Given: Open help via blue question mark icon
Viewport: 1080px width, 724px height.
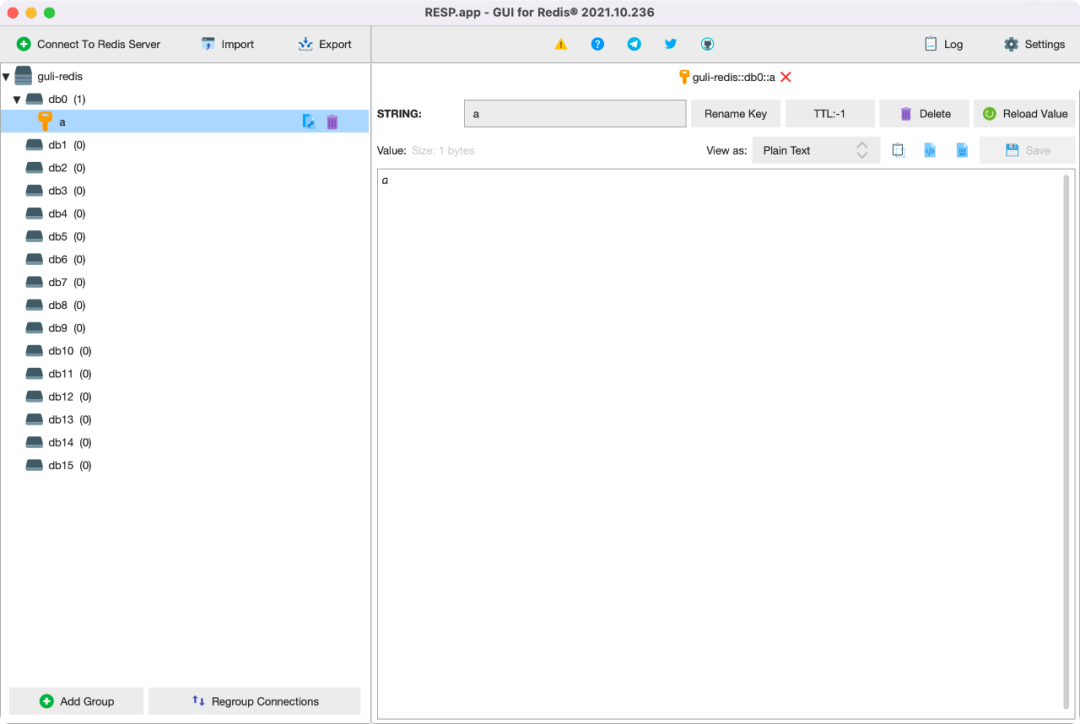Looking at the screenshot, I should tap(597, 44).
